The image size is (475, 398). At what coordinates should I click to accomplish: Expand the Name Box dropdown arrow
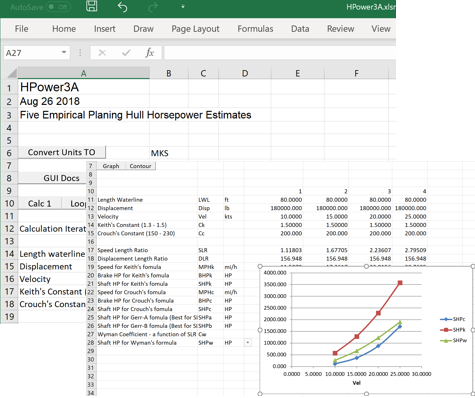pos(64,53)
